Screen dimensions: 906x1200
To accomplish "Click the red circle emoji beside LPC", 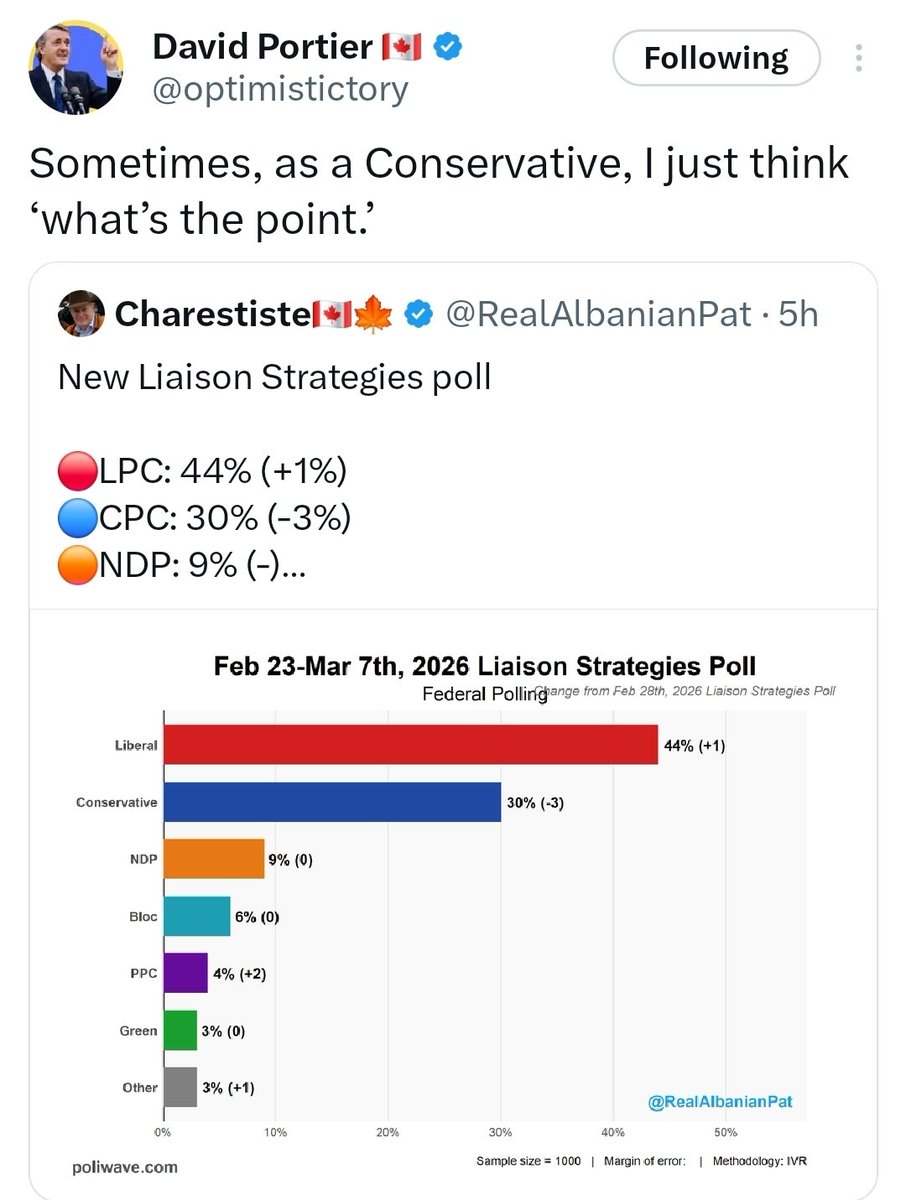I will pos(76,472).
